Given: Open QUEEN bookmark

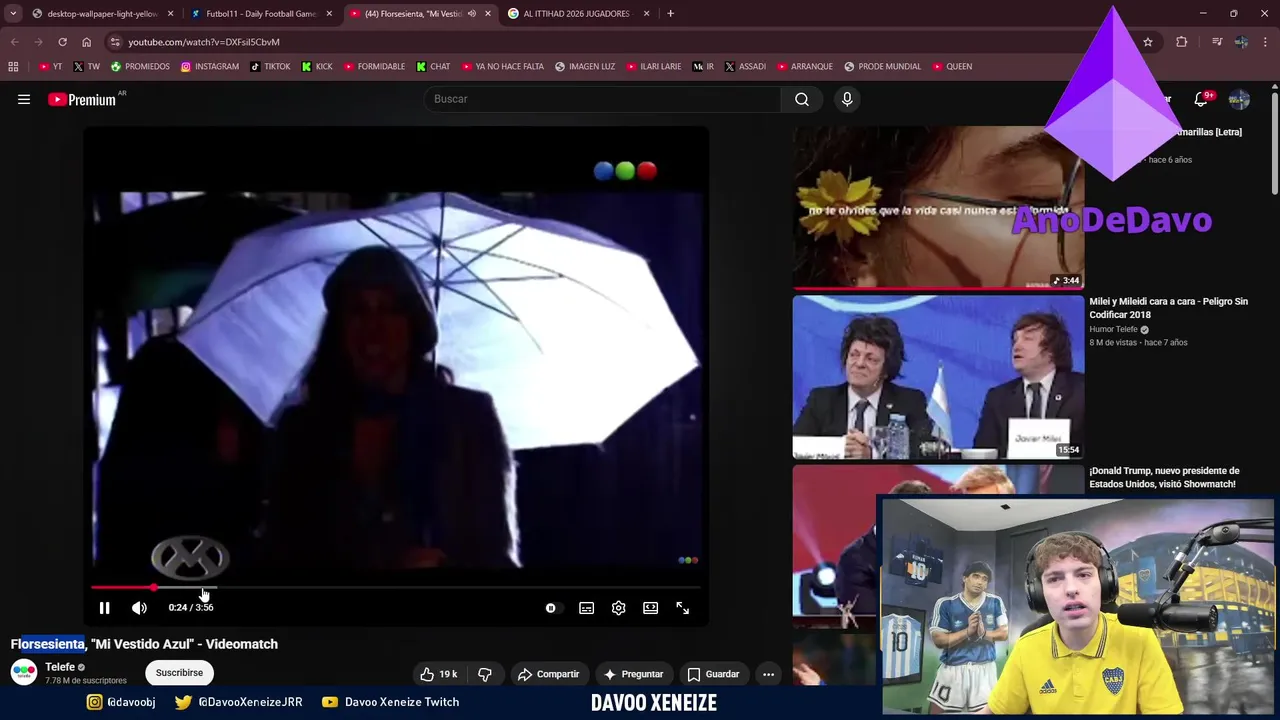Looking at the screenshot, I should click(x=951, y=67).
